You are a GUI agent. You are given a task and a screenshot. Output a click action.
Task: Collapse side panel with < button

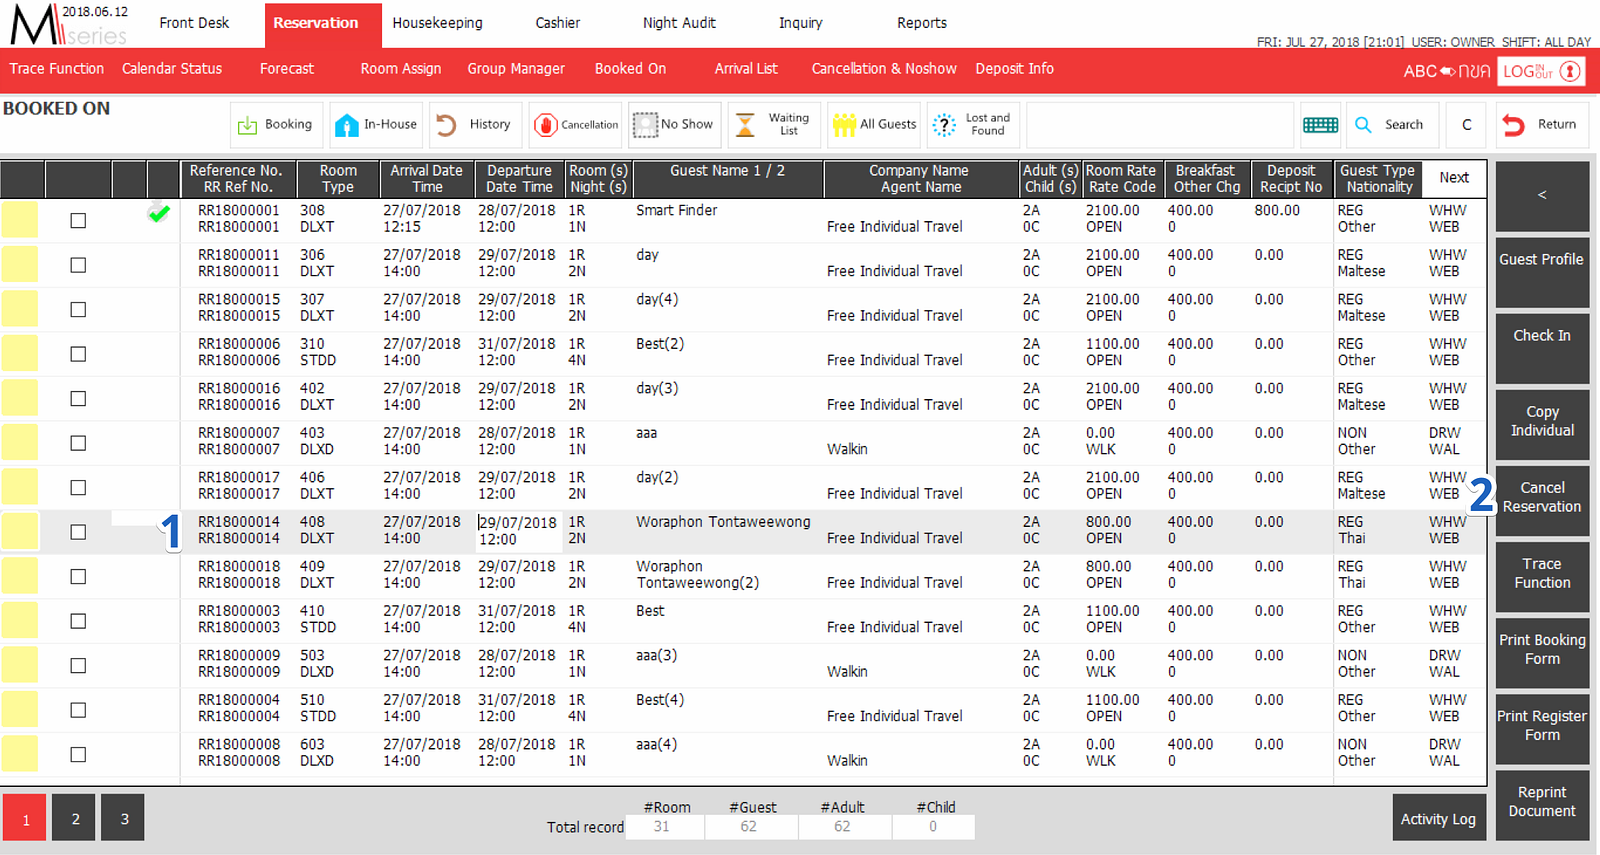tap(1542, 196)
